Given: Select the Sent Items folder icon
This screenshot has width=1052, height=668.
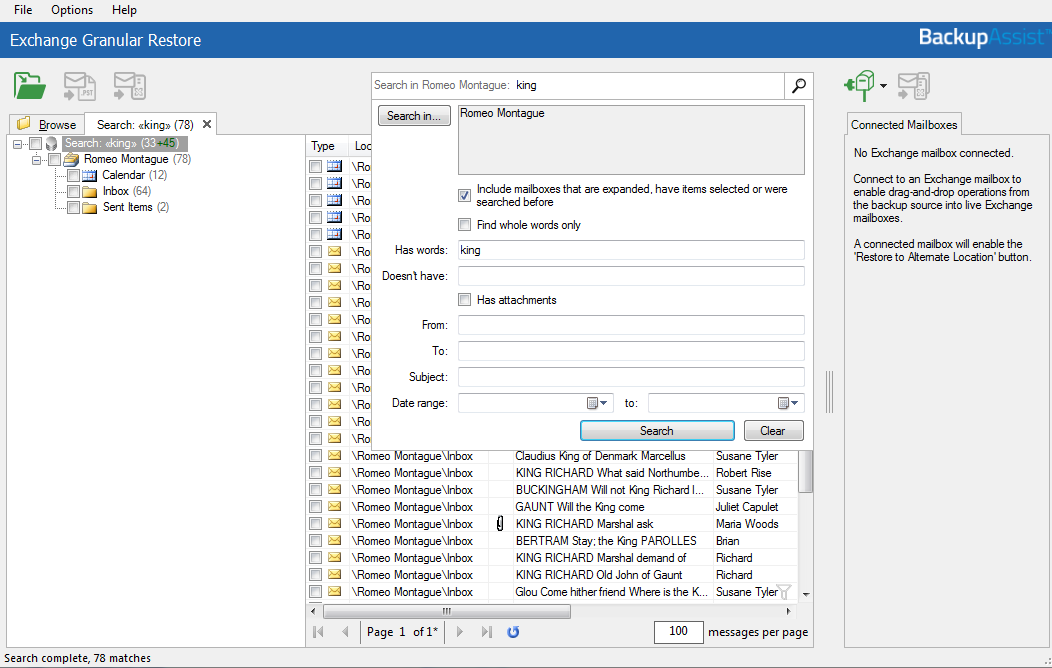Looking at the screenshot, I should (x=90, y=208).
